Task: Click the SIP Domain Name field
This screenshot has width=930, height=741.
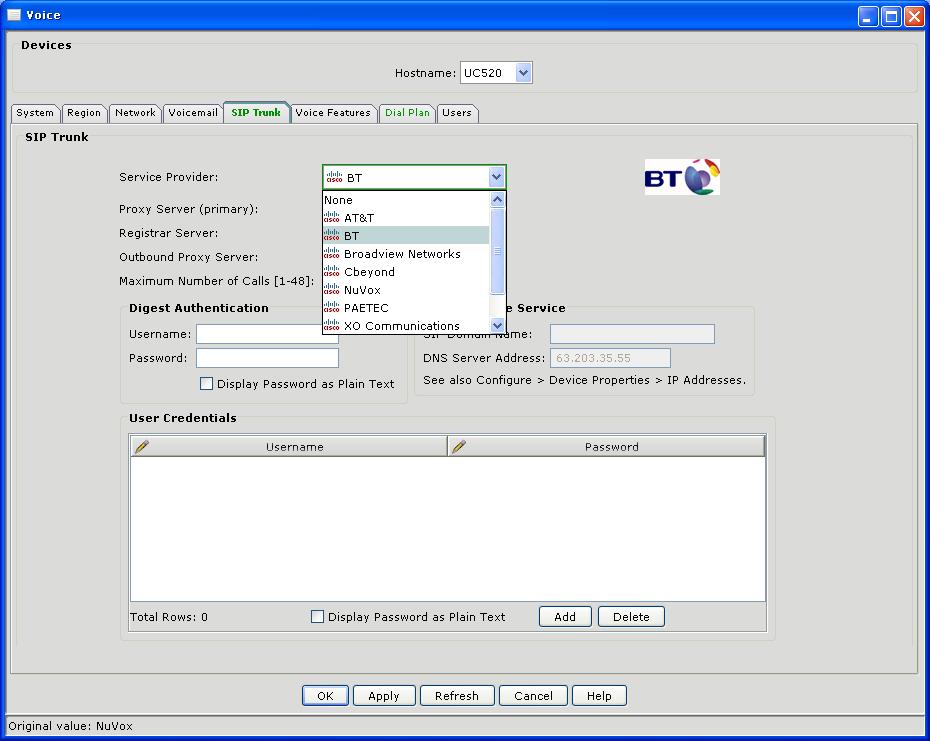Action: [x=632, y=334]
